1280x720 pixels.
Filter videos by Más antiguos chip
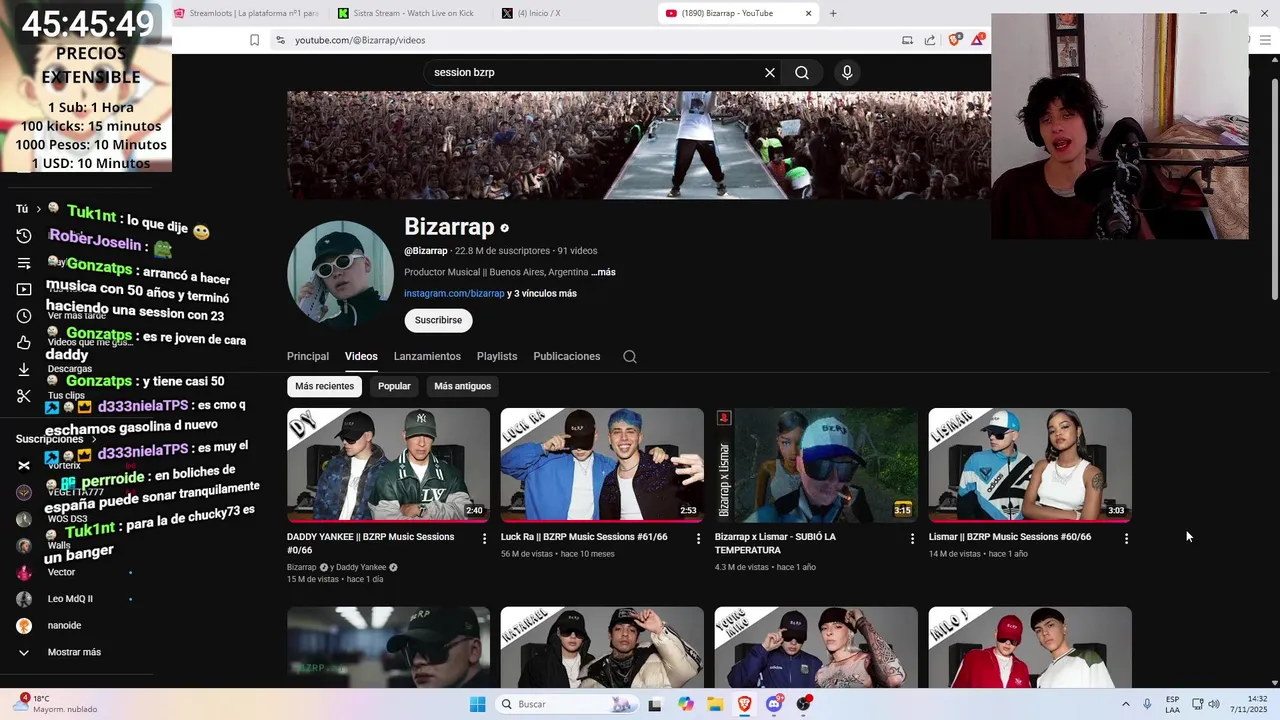(462, 386)
